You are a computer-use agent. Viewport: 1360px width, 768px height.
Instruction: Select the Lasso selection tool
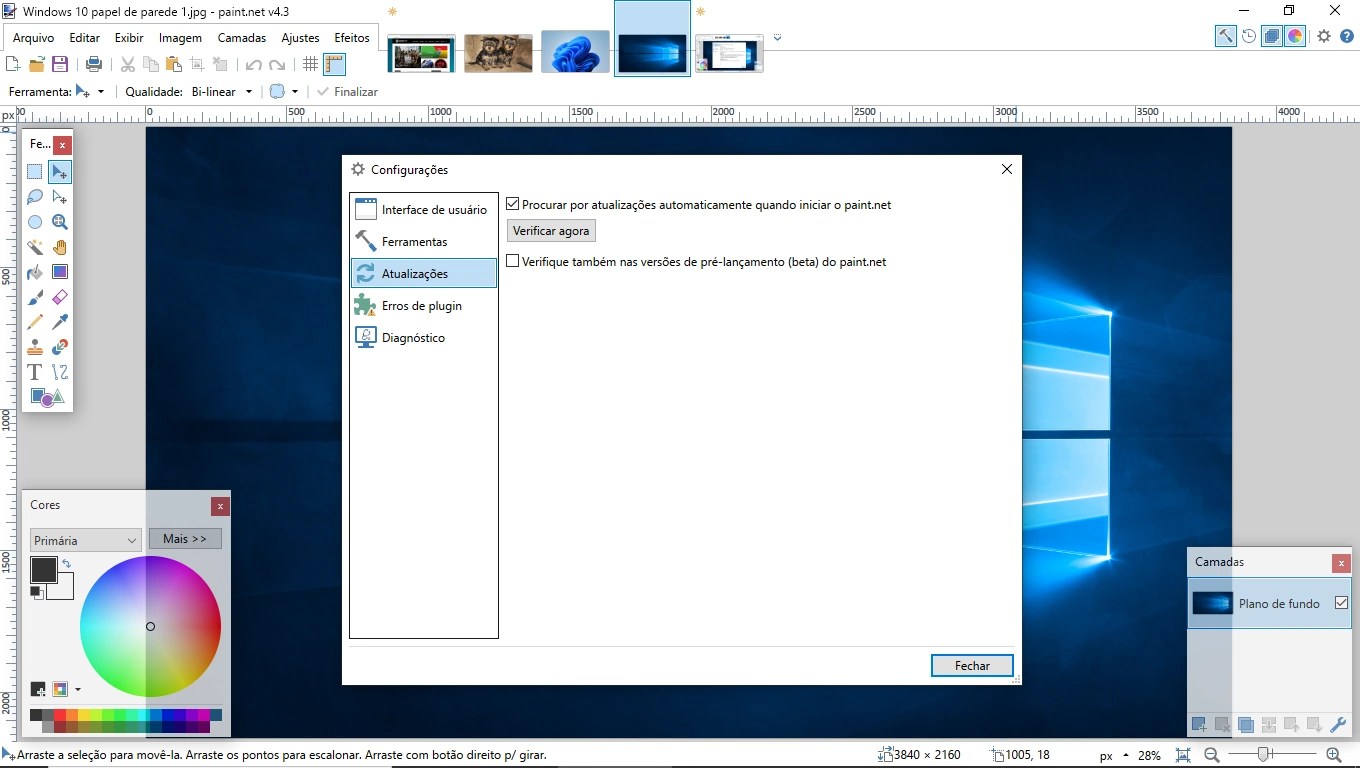34,196
